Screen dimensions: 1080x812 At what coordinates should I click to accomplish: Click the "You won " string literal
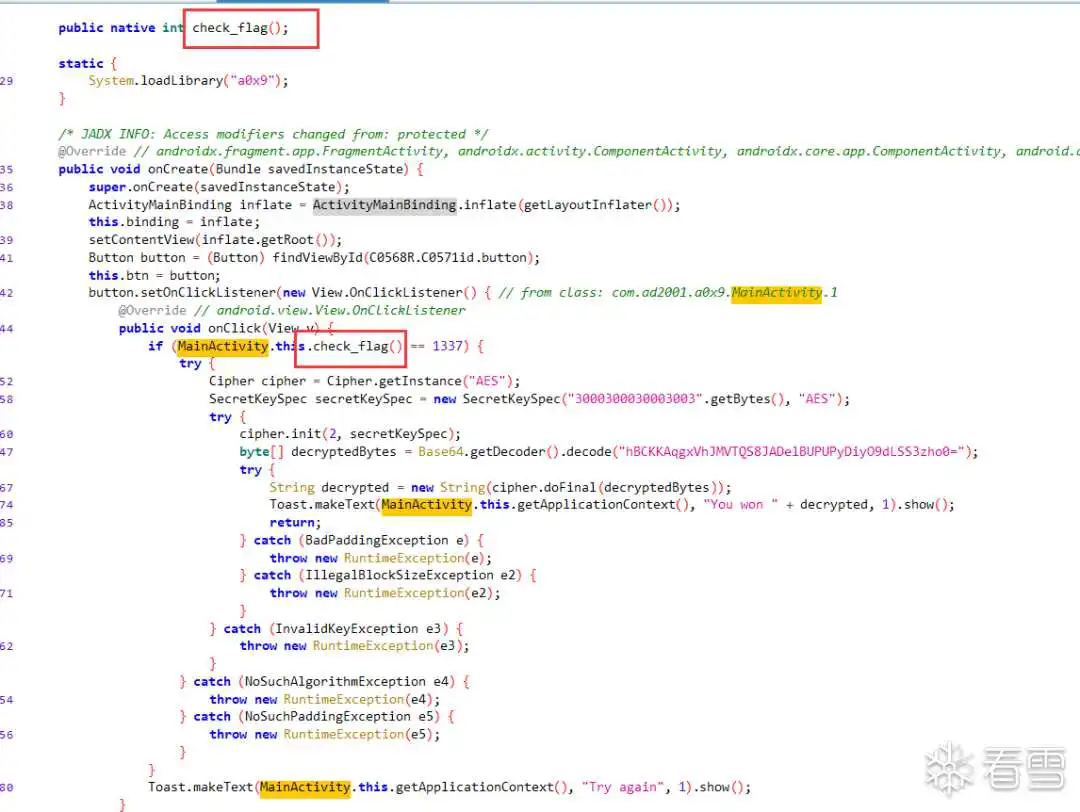click(740, 505)
